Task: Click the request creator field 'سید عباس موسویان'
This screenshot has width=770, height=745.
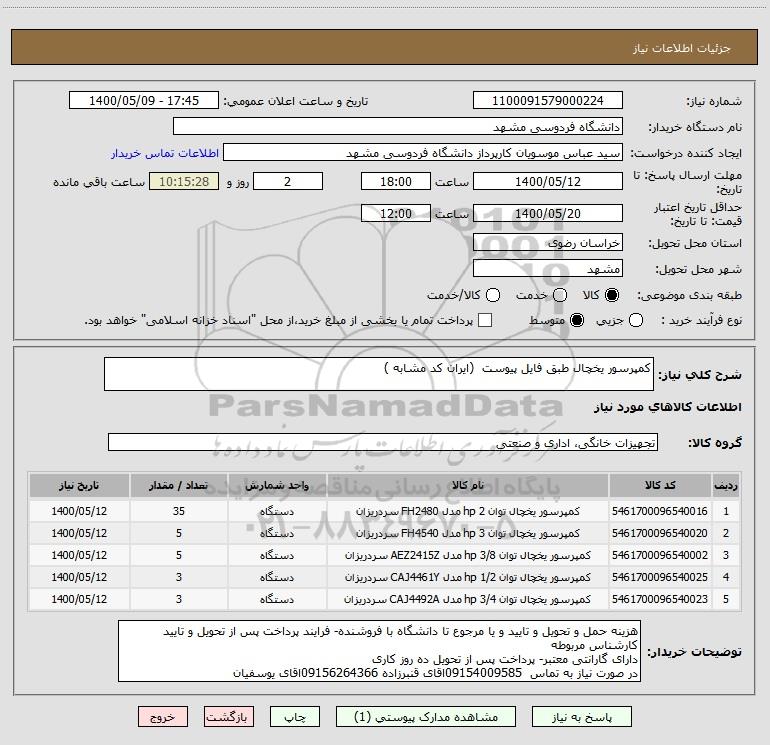Action: coord(423,152)
